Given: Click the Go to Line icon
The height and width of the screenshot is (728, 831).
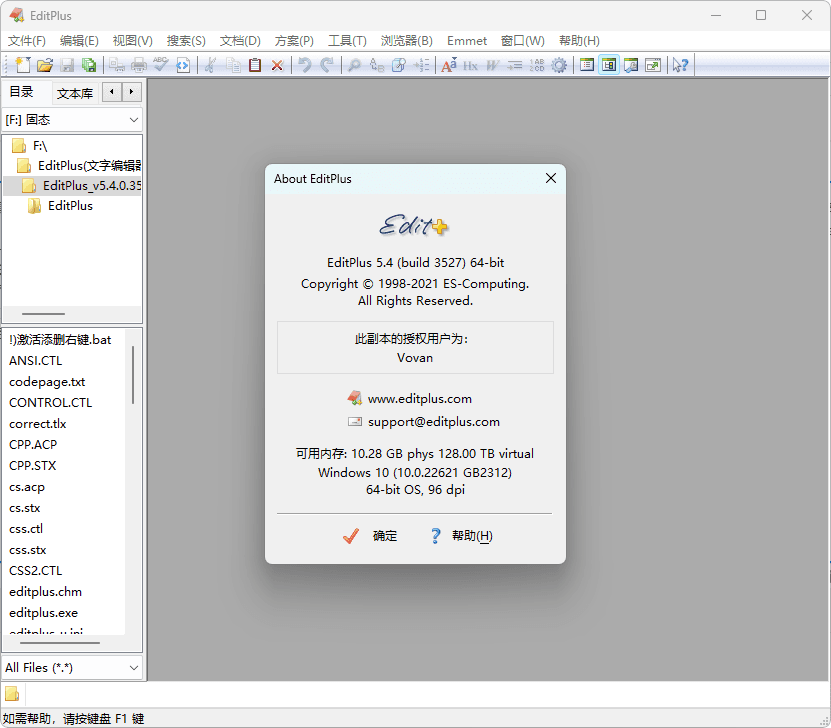Looking at the screenshot, I should (x=421, y=65).
